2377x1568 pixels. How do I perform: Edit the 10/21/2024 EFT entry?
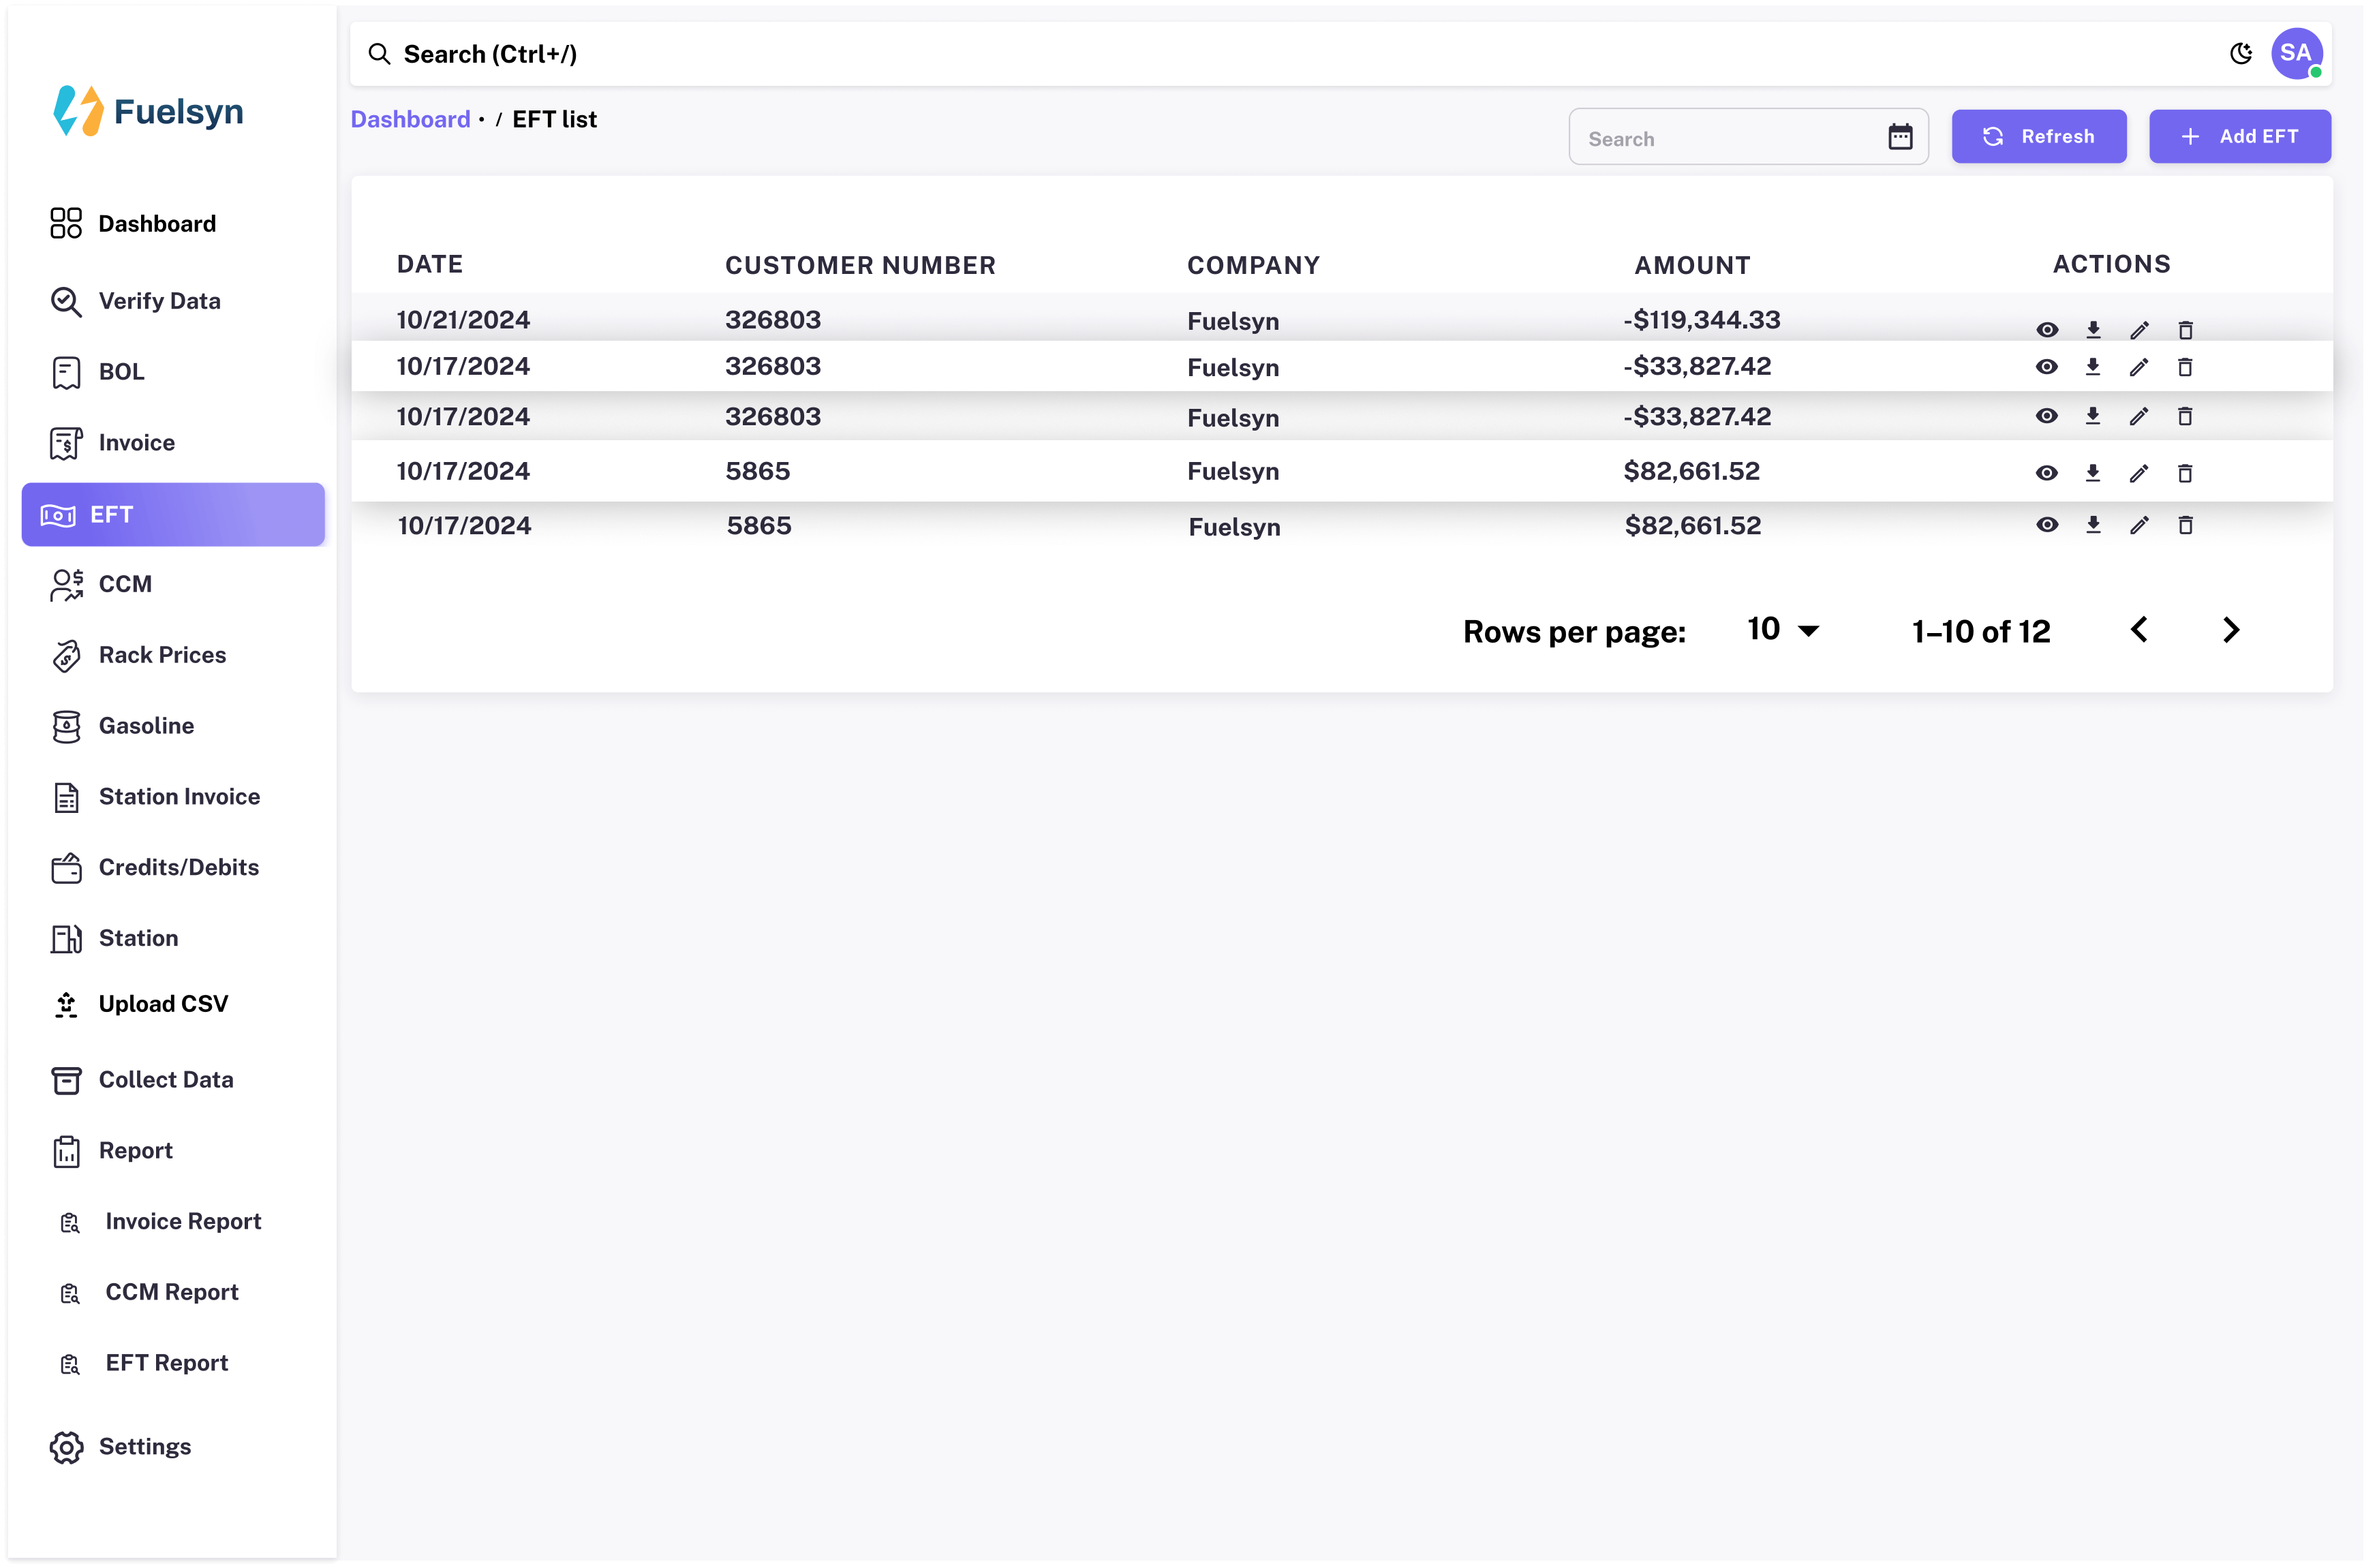point(2139,330)
